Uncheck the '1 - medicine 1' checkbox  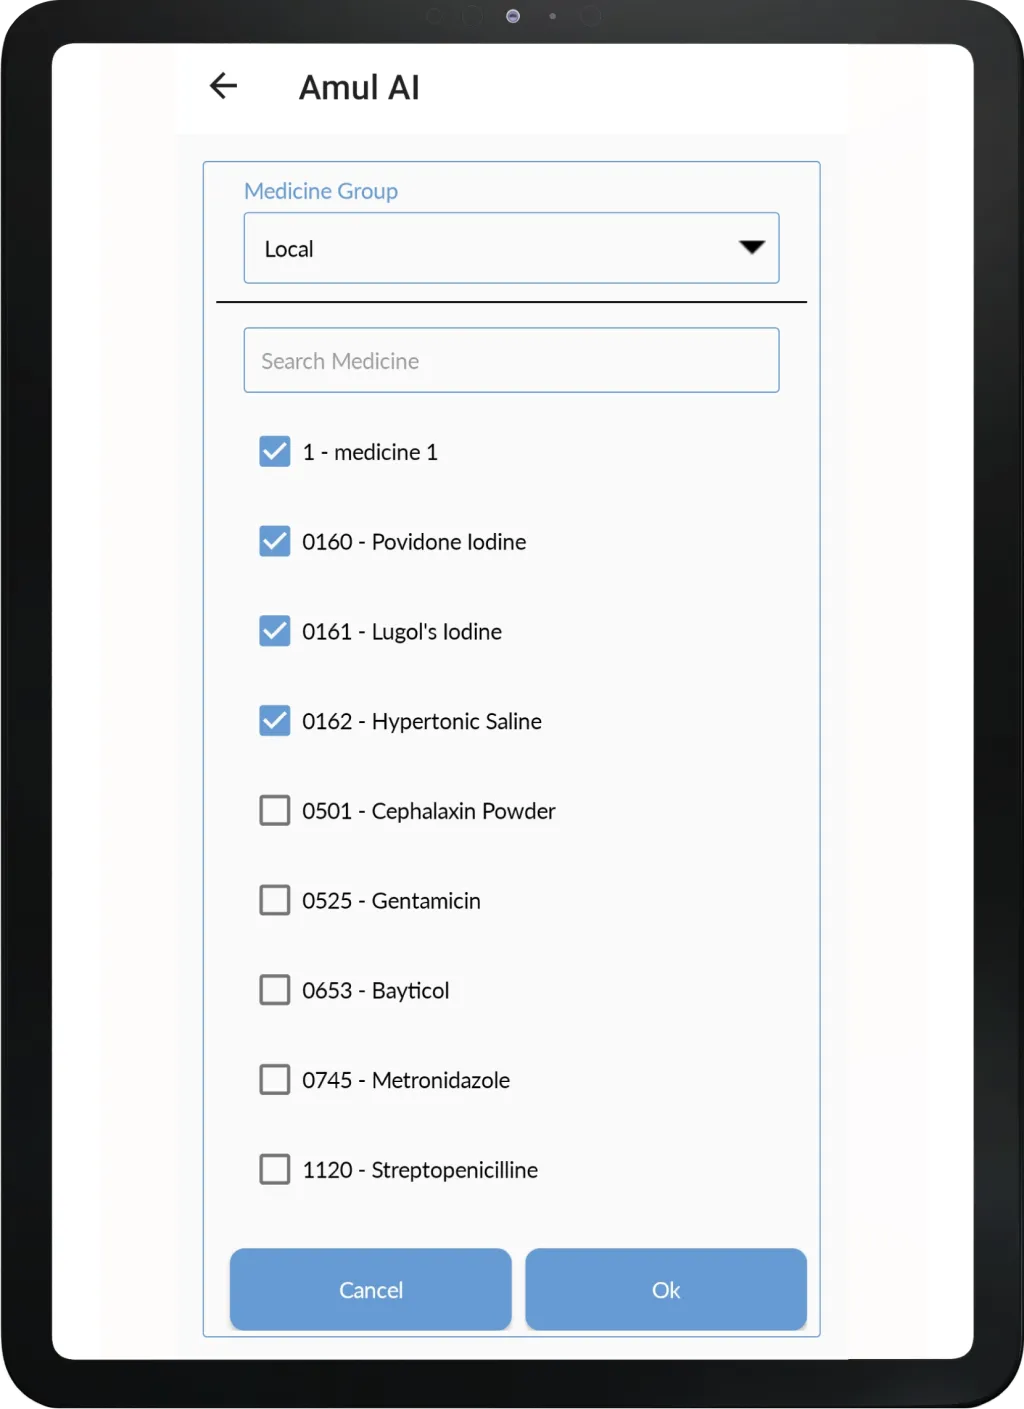click(x=275, y=452)
